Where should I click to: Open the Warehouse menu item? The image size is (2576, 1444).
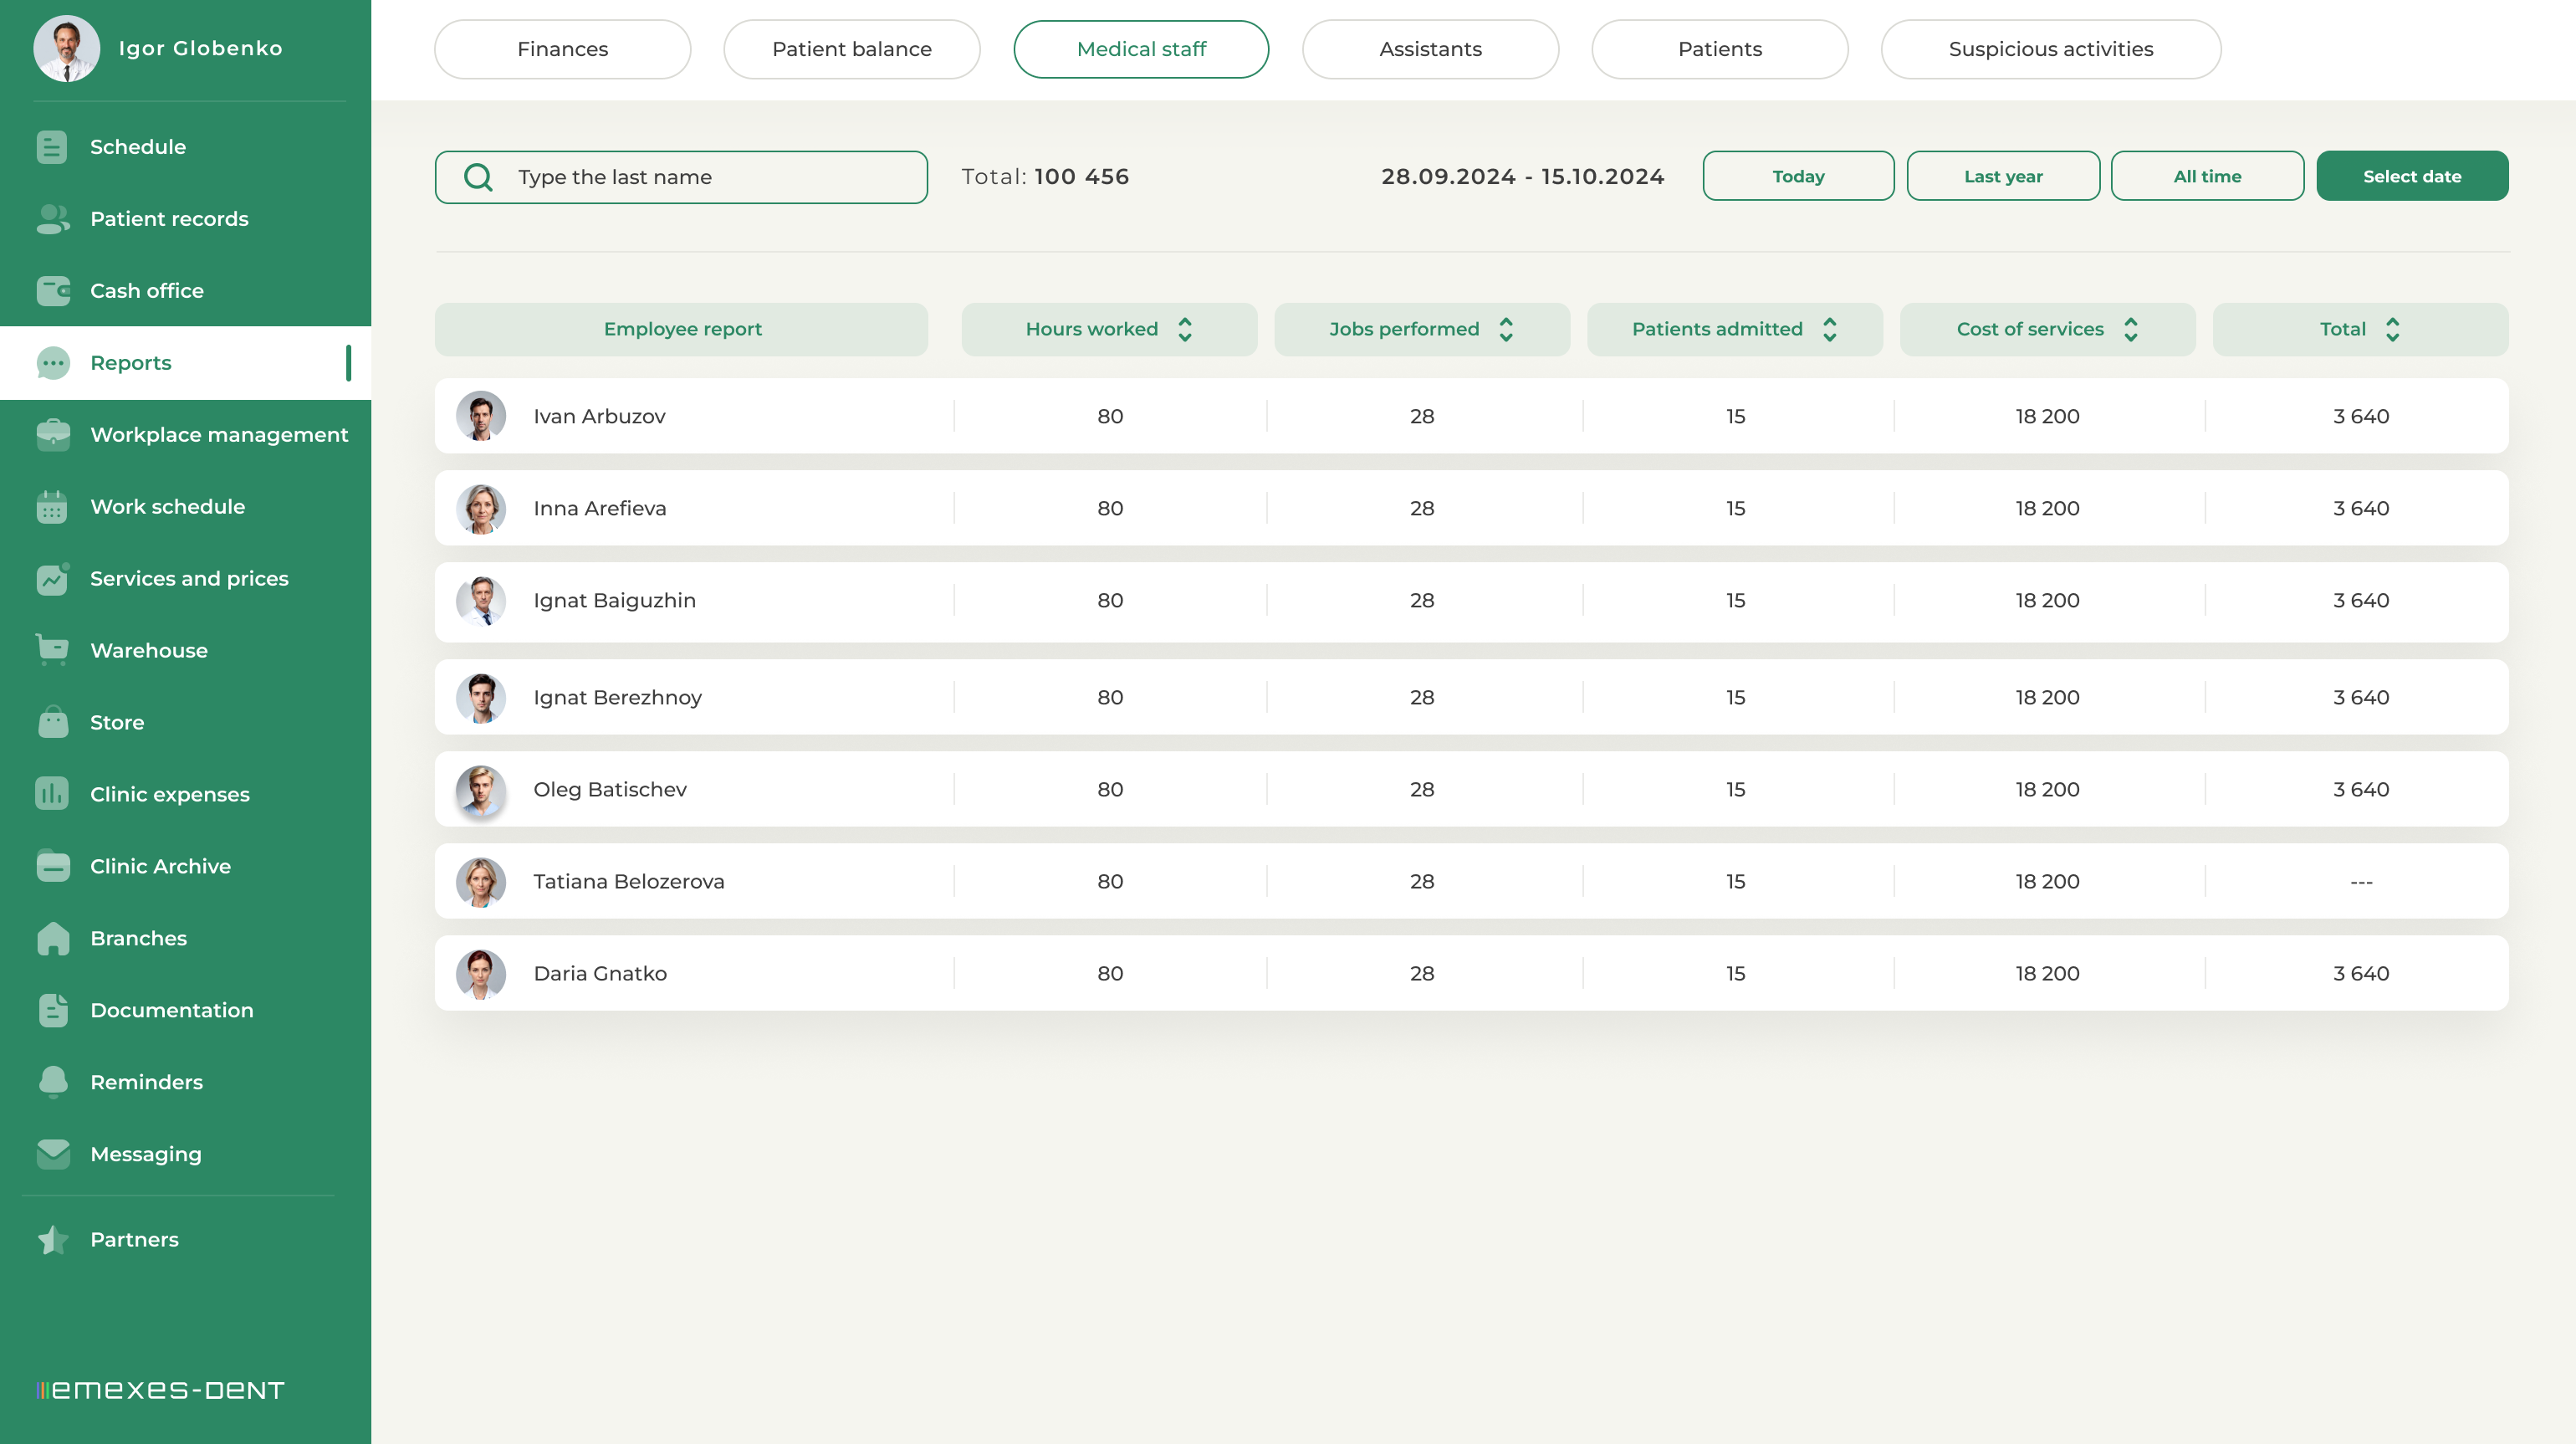[x=149, y=650]
